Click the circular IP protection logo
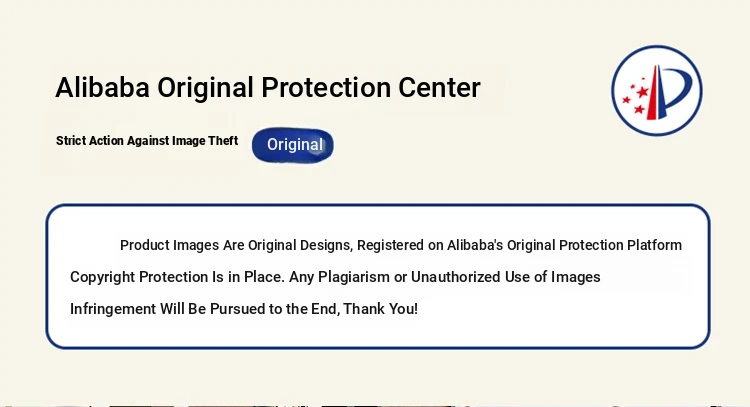750x407 pixels. pyautogui.click(x=657, y=91)
